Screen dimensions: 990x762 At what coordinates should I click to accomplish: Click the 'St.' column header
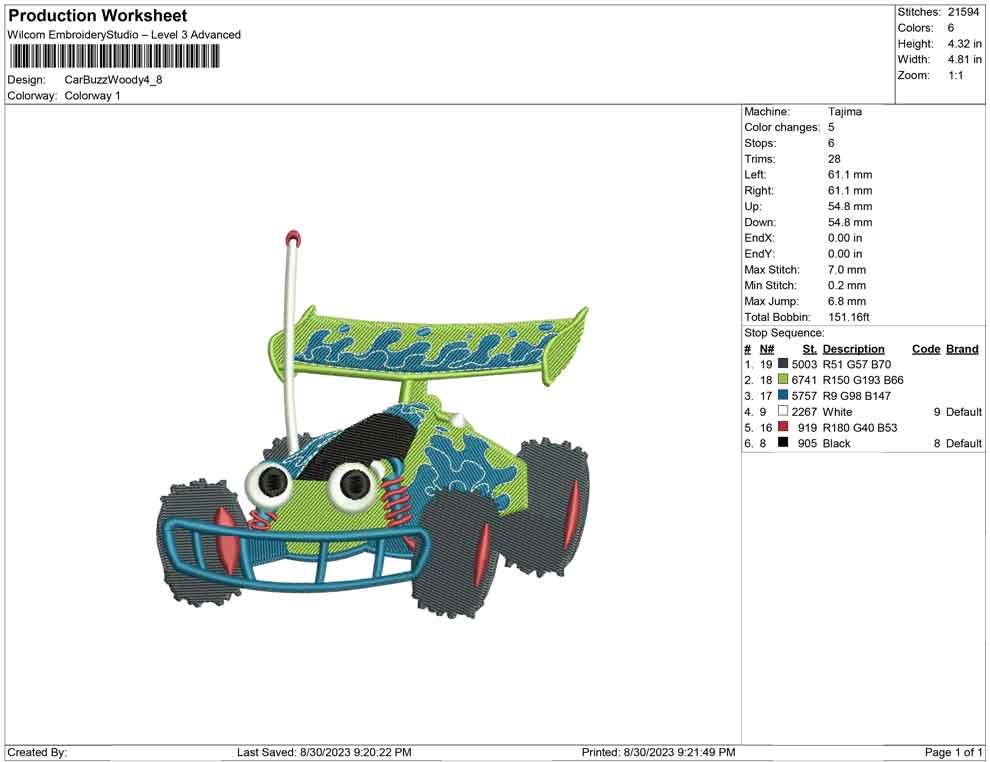pos(809,349)
